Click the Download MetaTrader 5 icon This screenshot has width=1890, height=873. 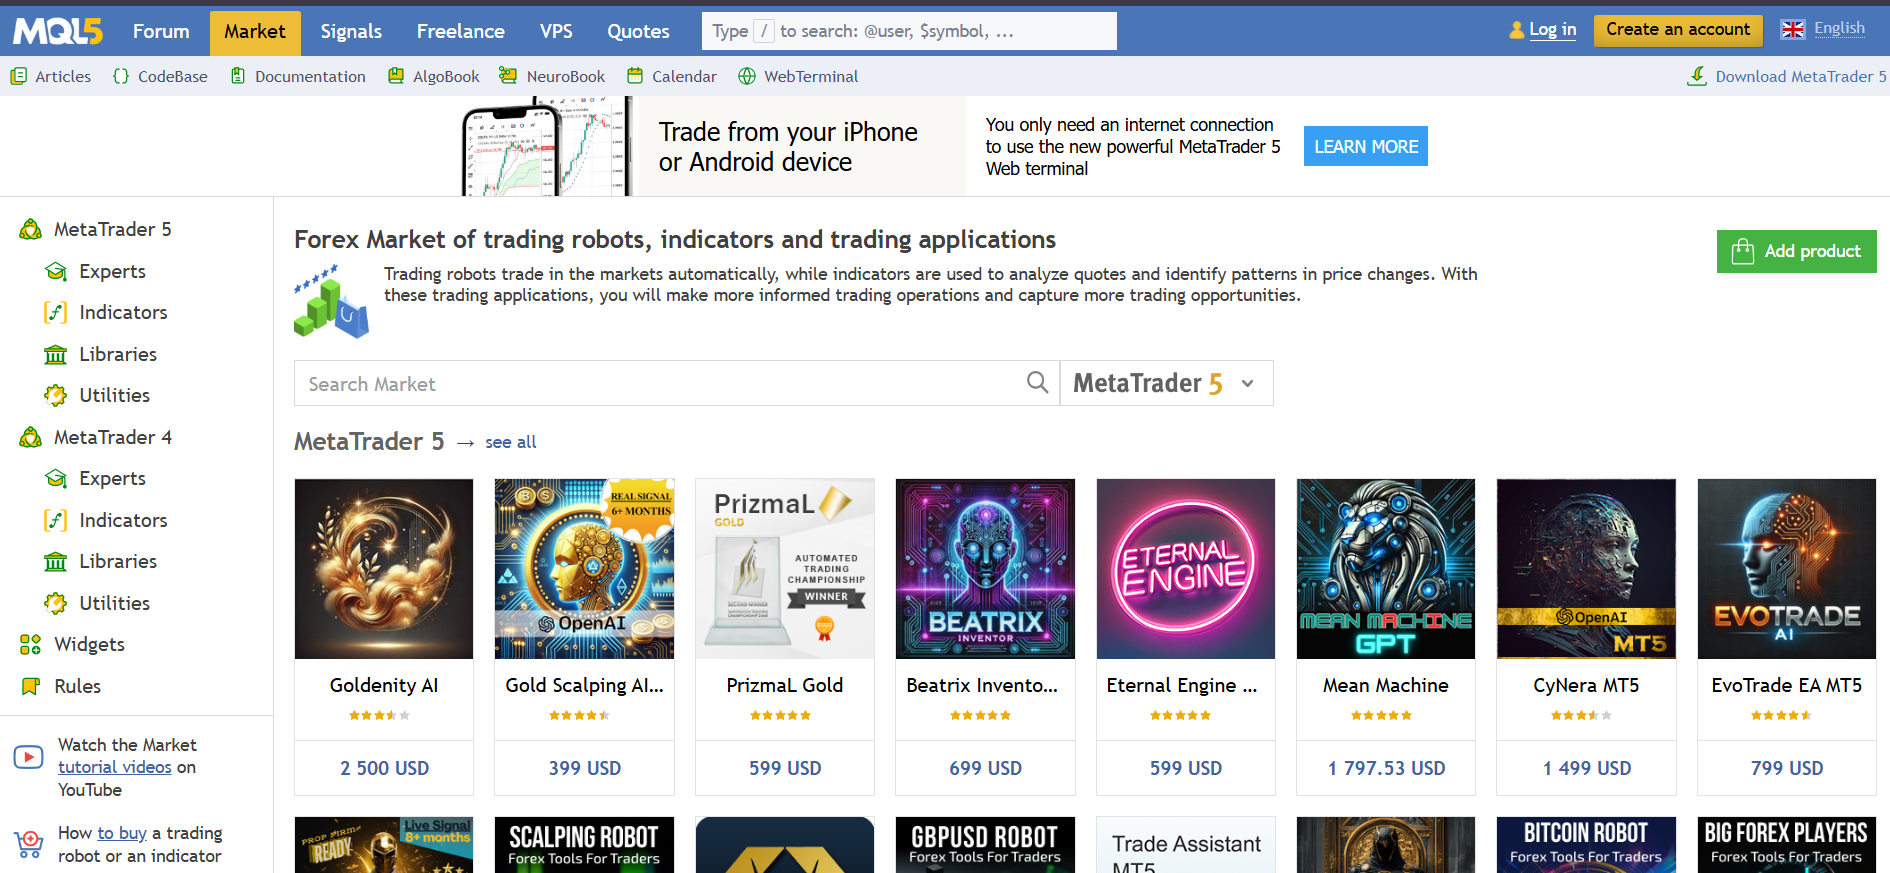click(1697, 76)
